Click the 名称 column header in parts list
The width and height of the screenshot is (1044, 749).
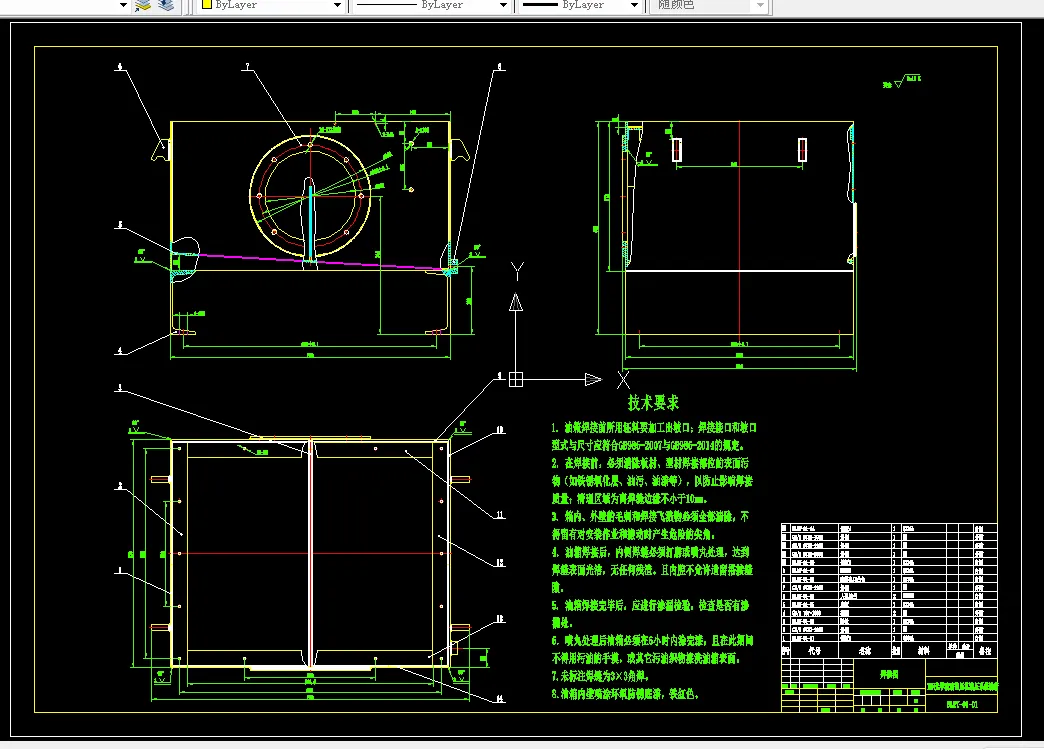[865, 650]
